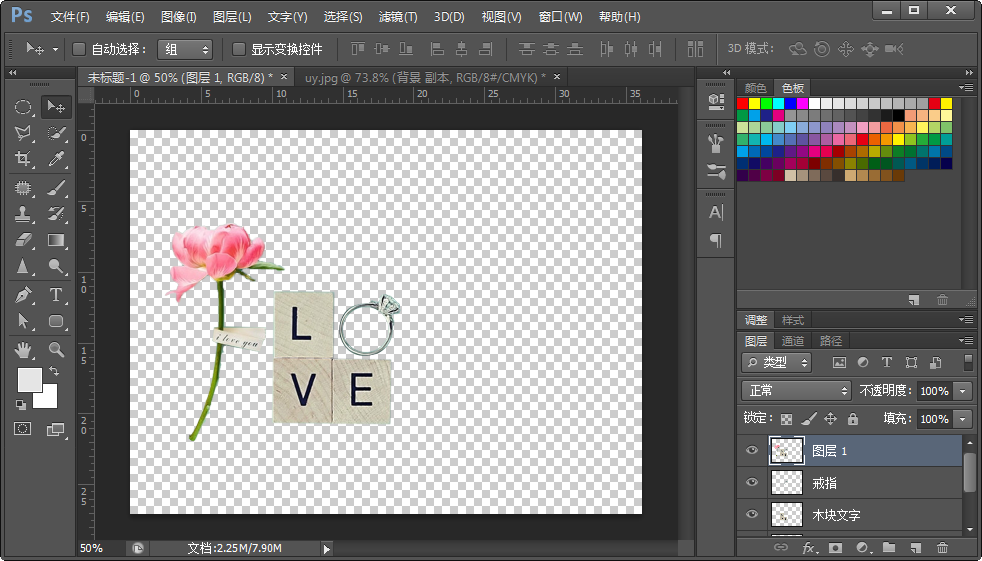Click the 图层 1 layer thumbnail

click(x=786, y=451)
